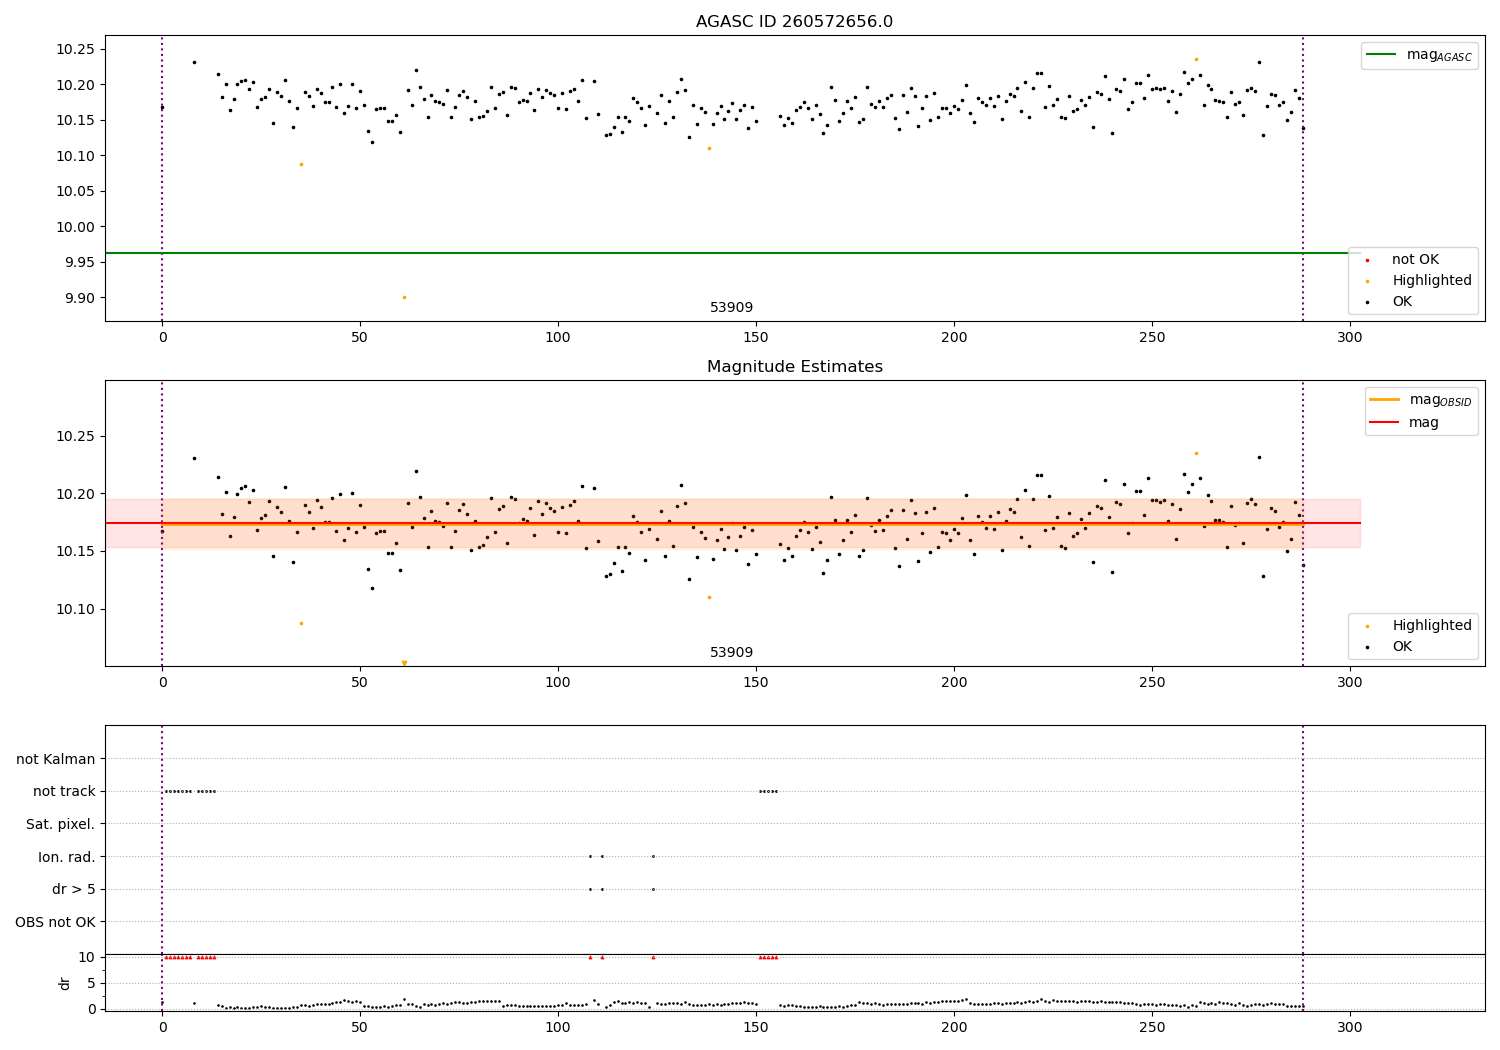The image size is (1500, 1050).
Task: Click the "53909" label in the top plot
Action: 731,308
